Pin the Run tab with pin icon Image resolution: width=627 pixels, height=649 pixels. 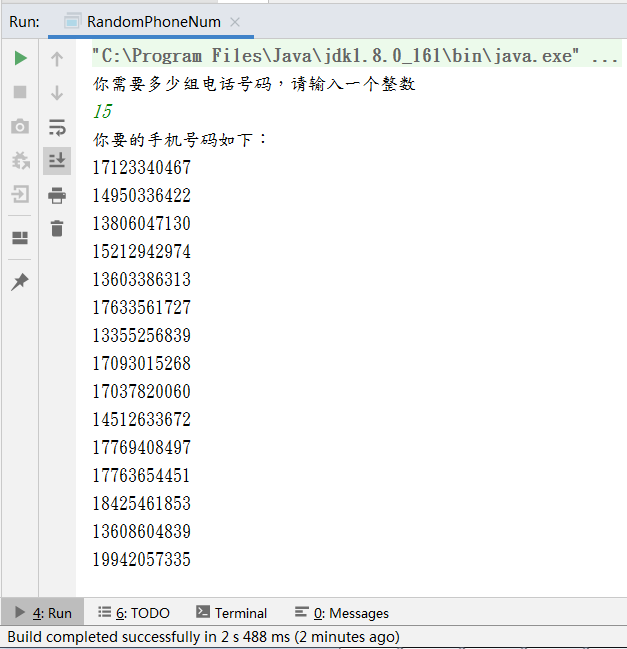click(20, 282)
